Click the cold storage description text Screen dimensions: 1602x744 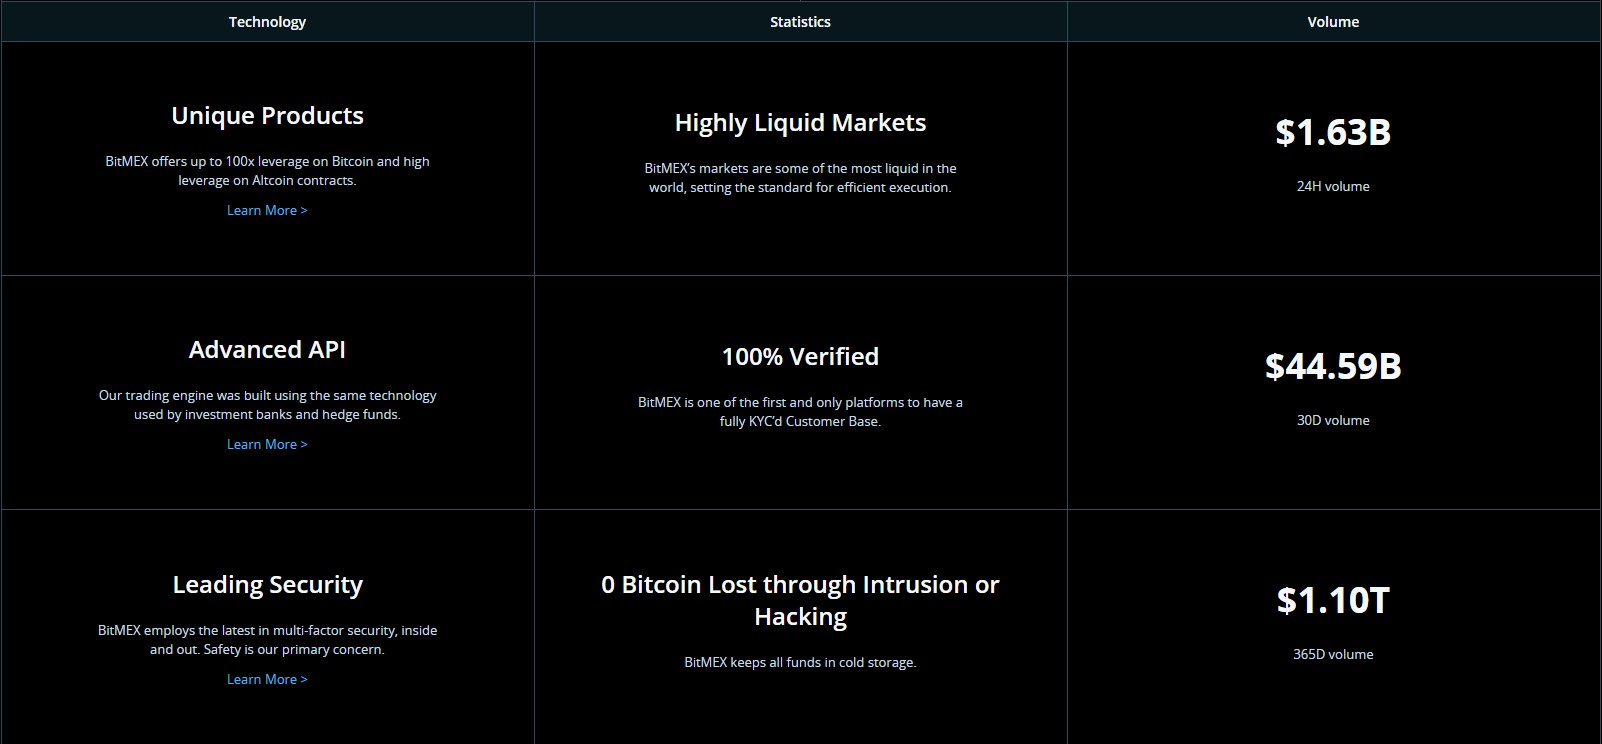coord(800,662)
